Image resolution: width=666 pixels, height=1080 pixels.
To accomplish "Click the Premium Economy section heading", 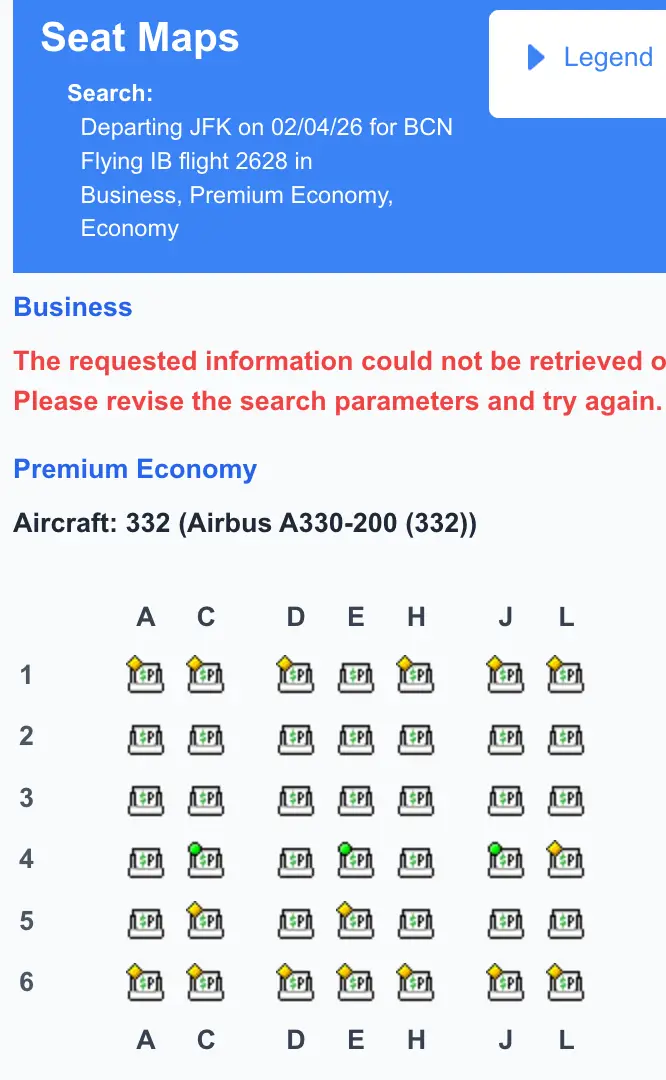I will (x=135, y=469).
